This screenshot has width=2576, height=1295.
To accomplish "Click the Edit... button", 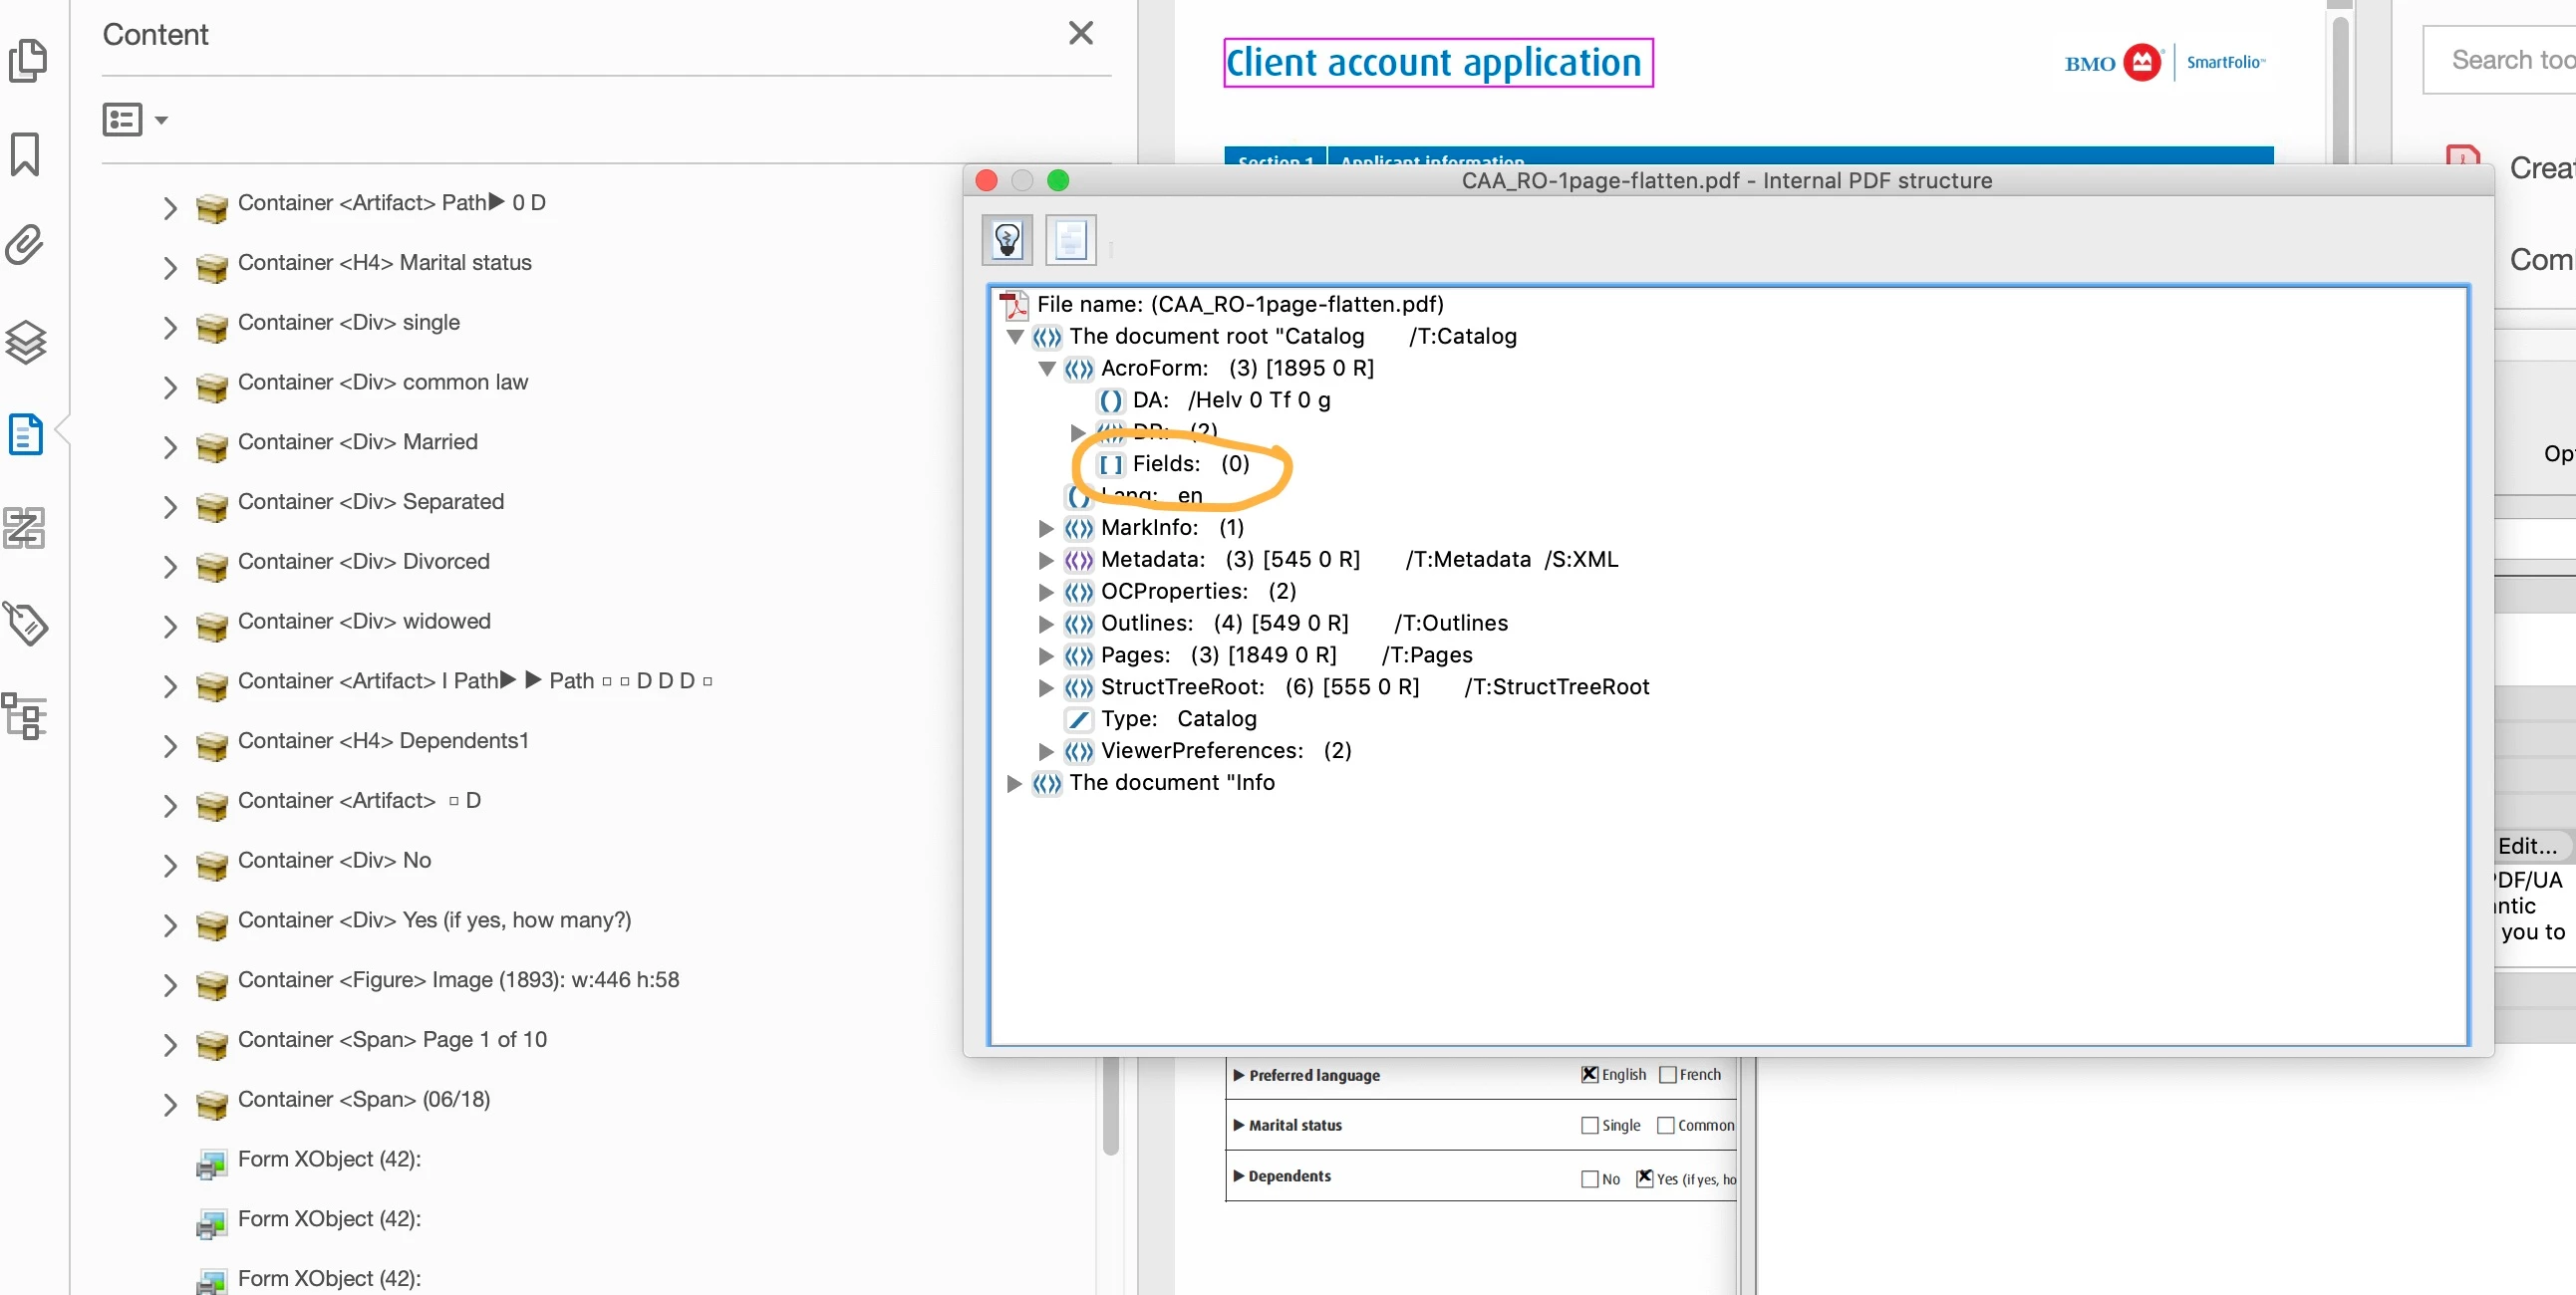I will 2527,846.
